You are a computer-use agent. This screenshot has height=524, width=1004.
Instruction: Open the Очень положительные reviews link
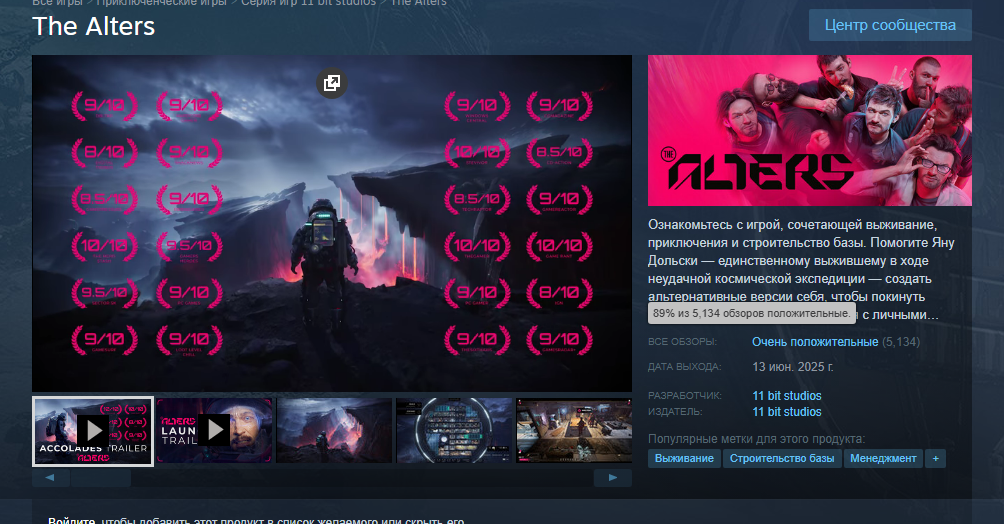[814, 342]
